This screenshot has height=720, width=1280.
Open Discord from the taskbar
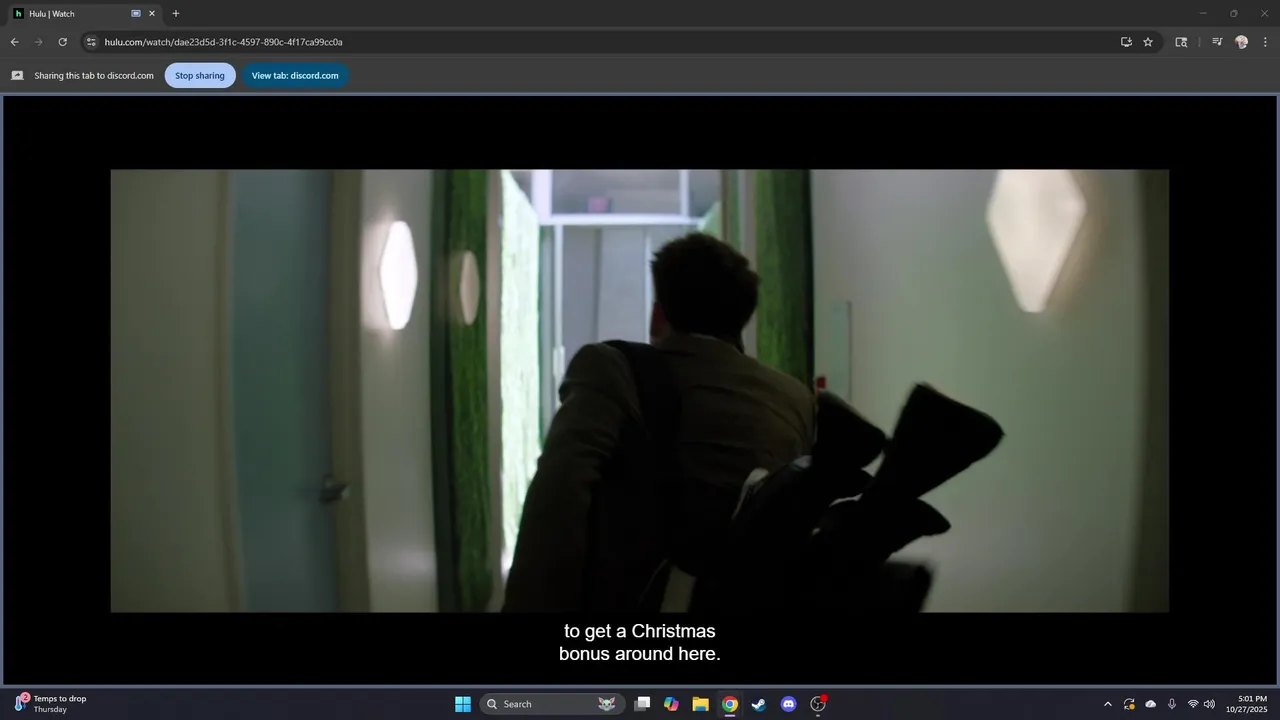pos(788,704)
